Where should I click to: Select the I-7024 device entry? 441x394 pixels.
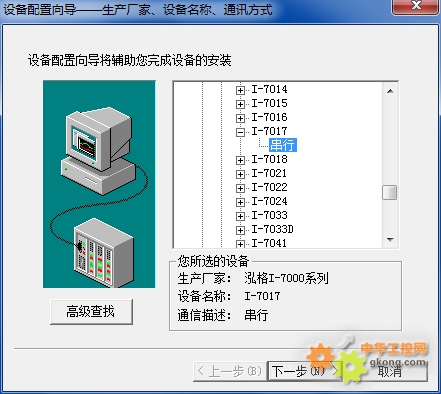(269, 201)
